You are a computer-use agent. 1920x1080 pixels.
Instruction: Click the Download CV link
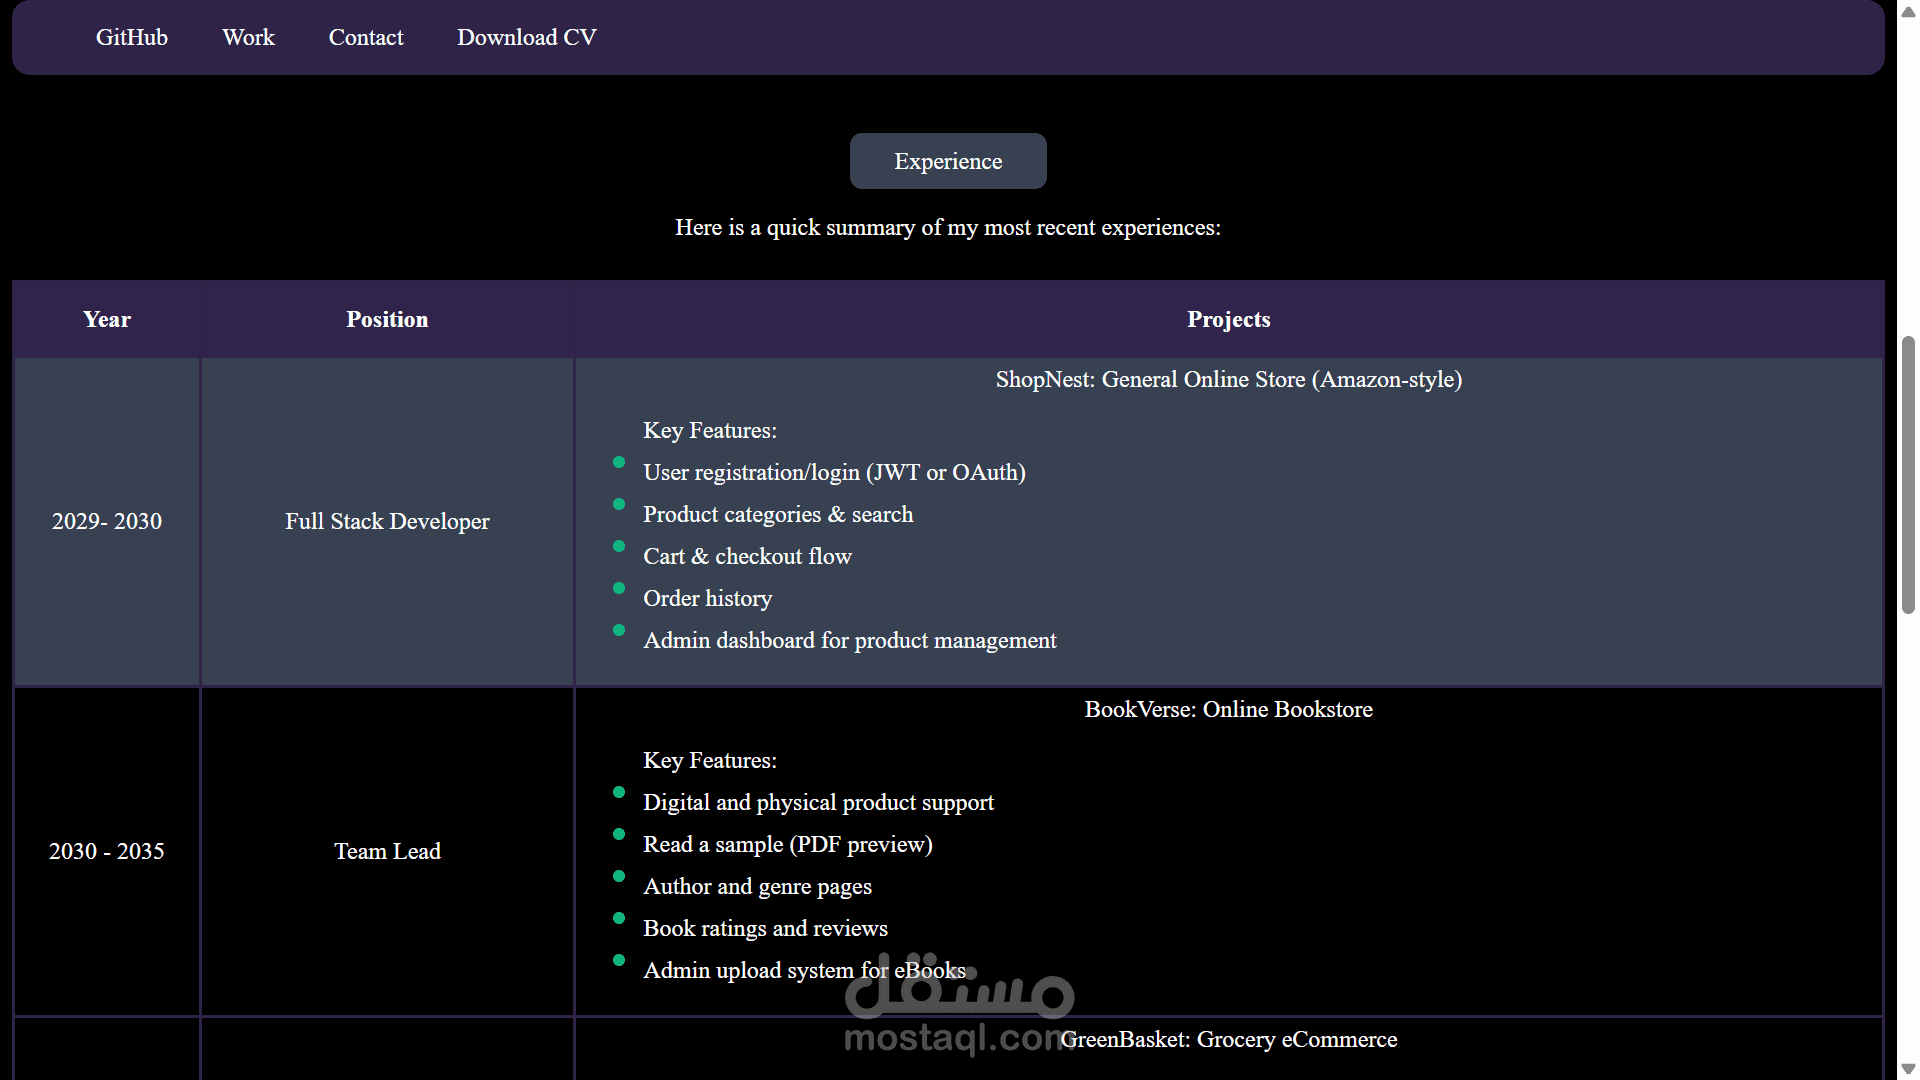pos(527,37)
